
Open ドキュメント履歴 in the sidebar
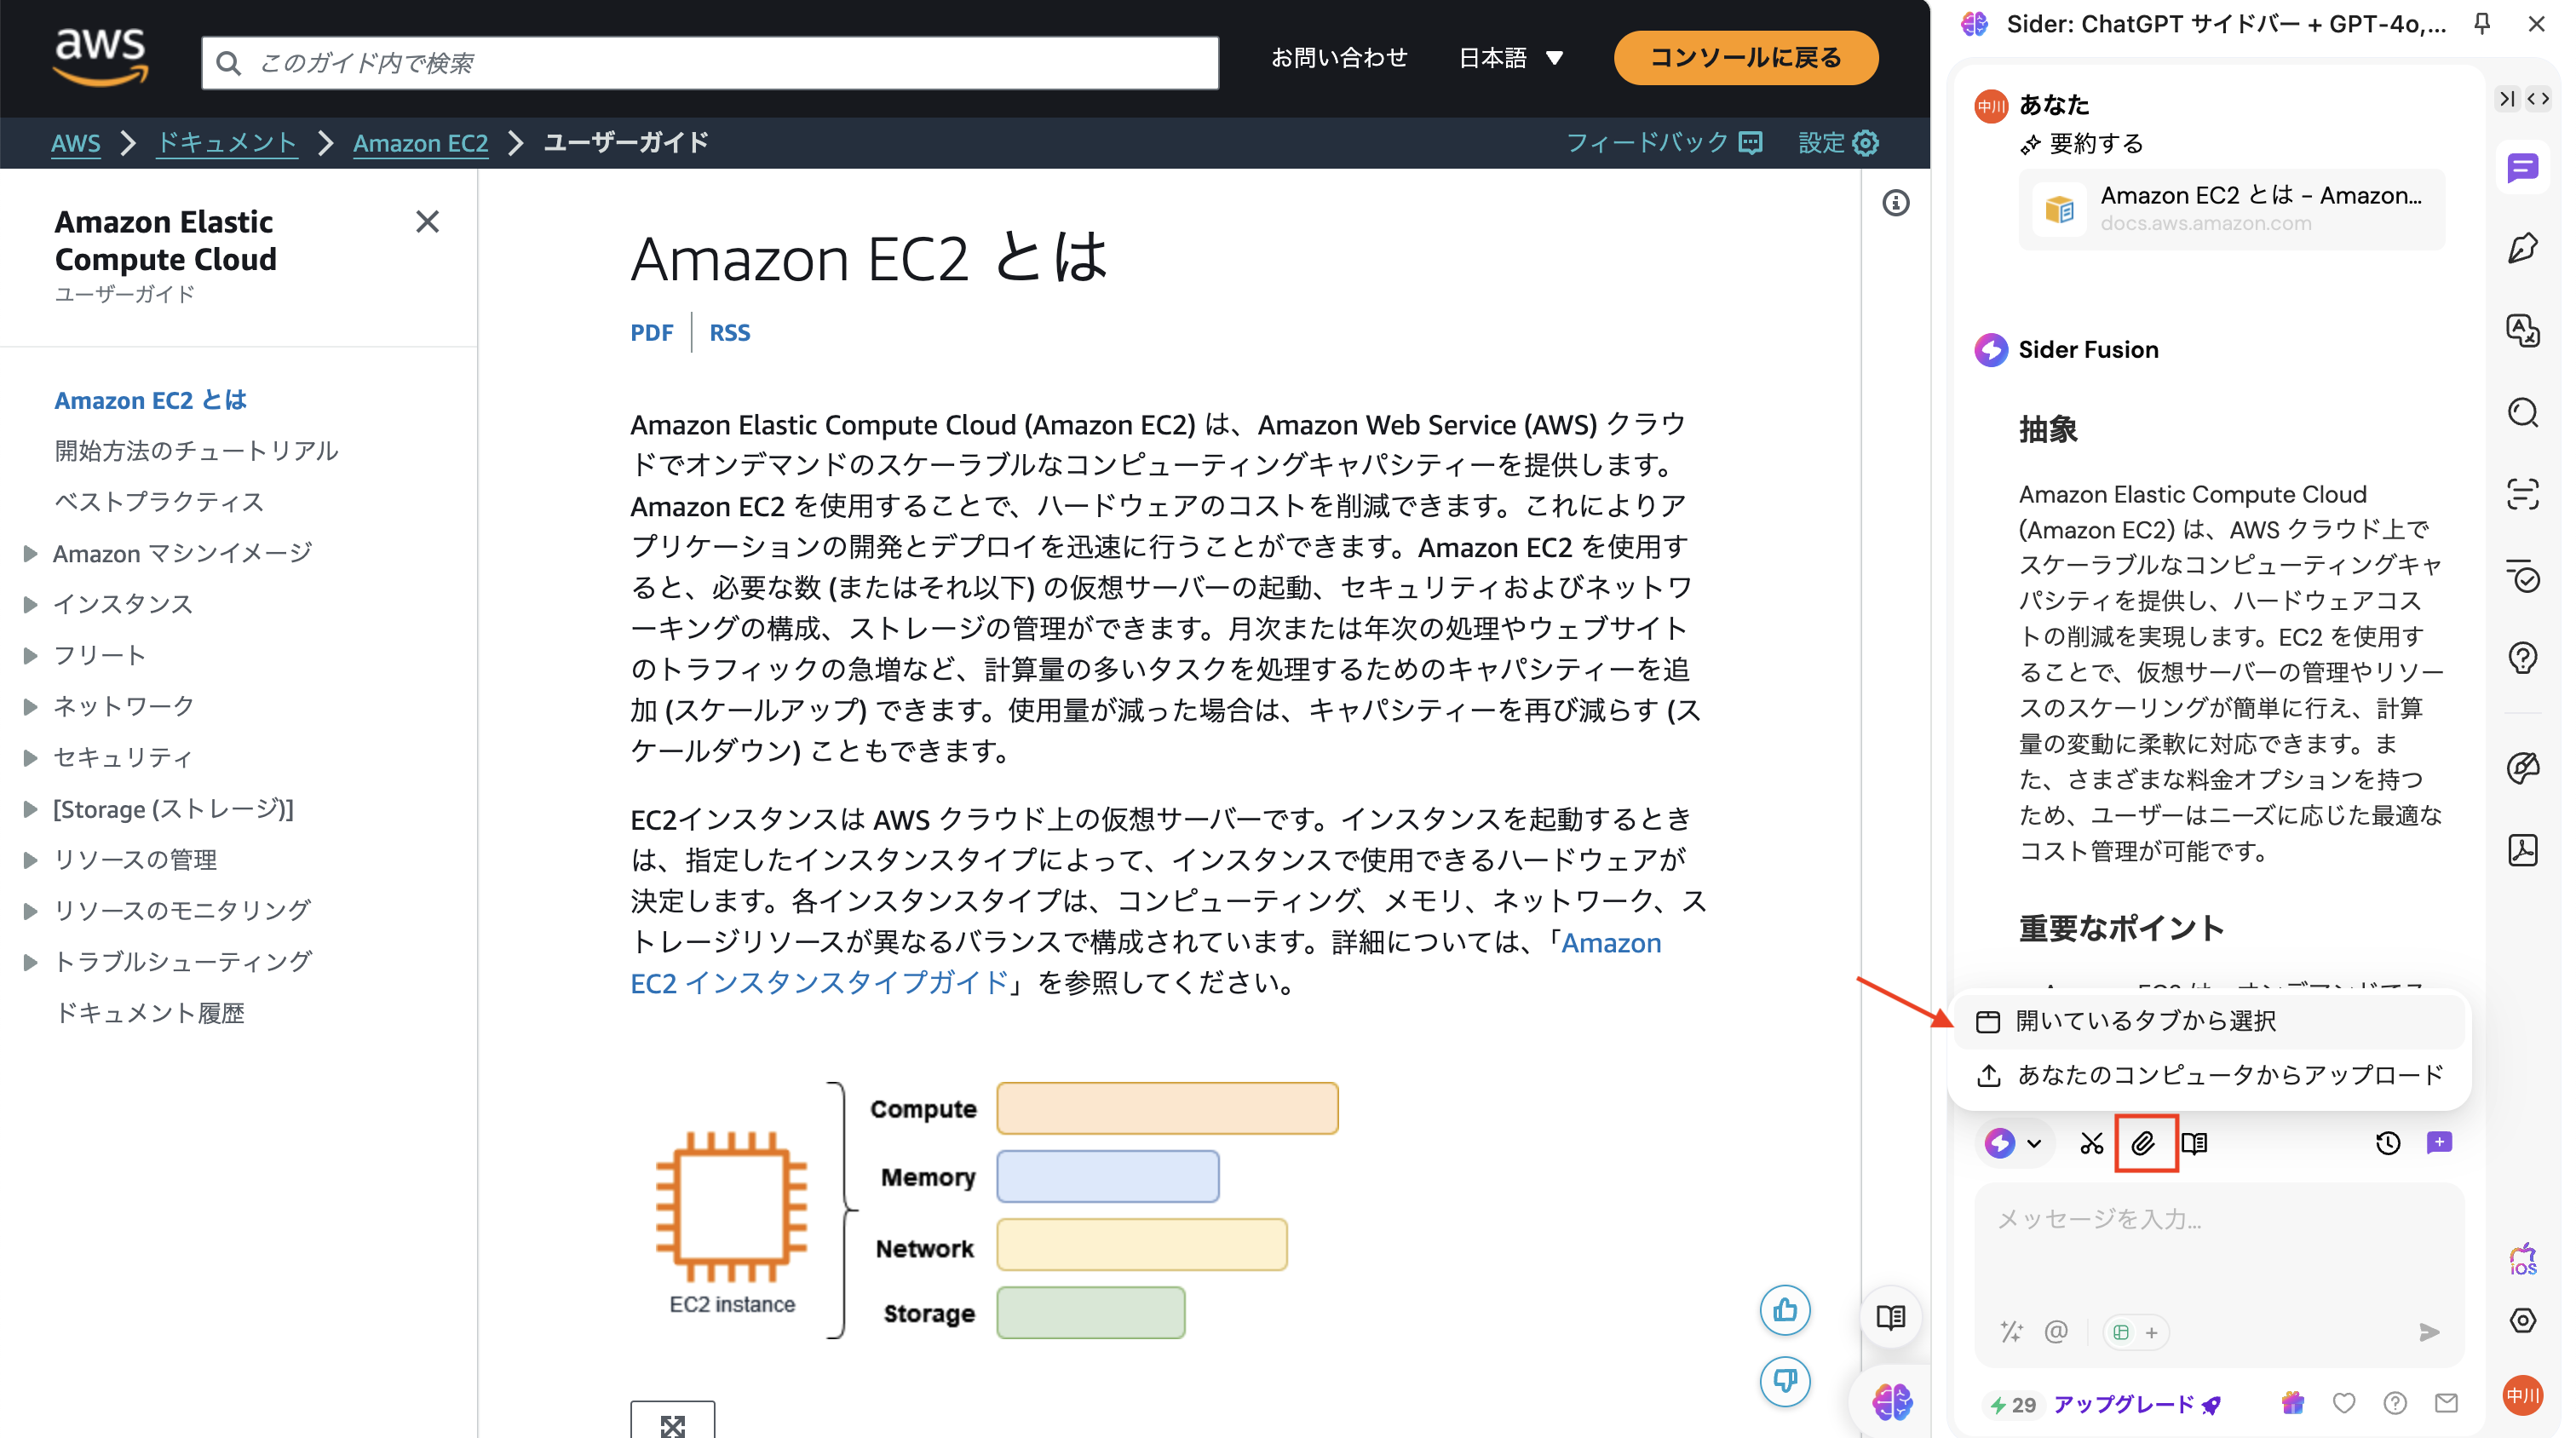(149, 1013)
